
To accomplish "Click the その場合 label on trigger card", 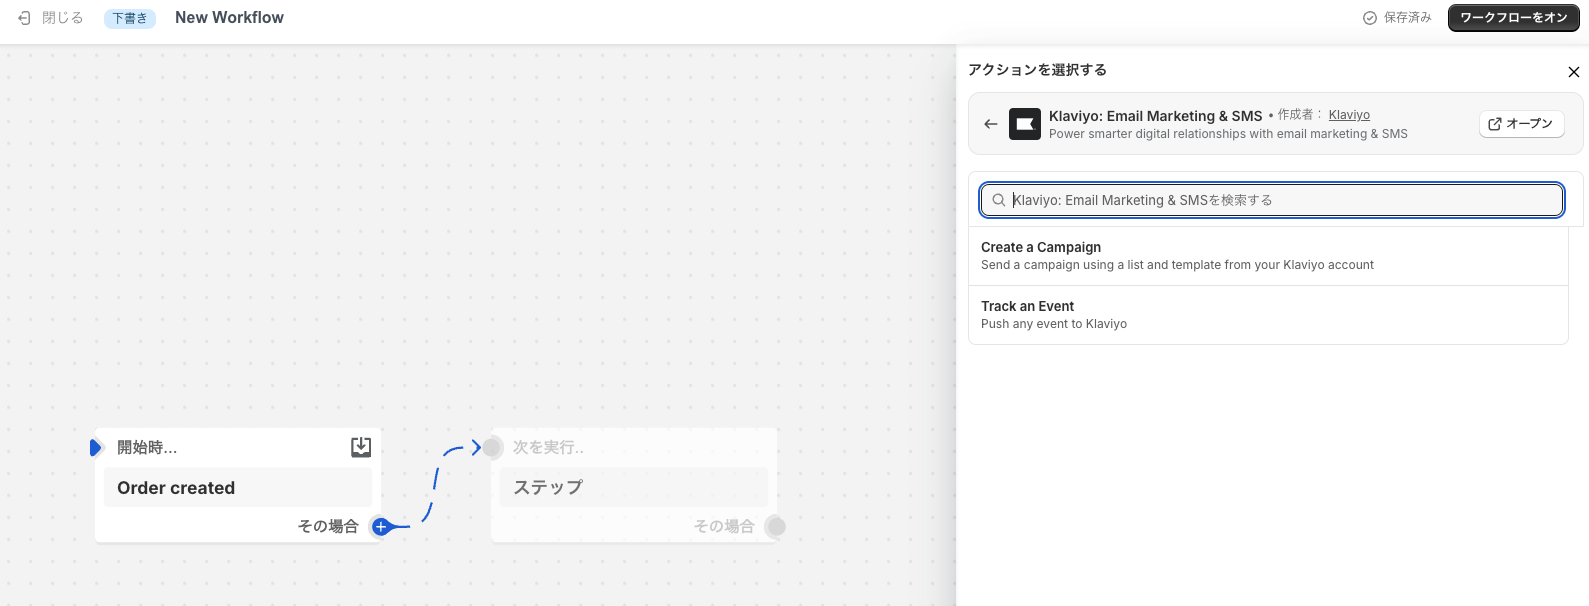I will [328, 526].
